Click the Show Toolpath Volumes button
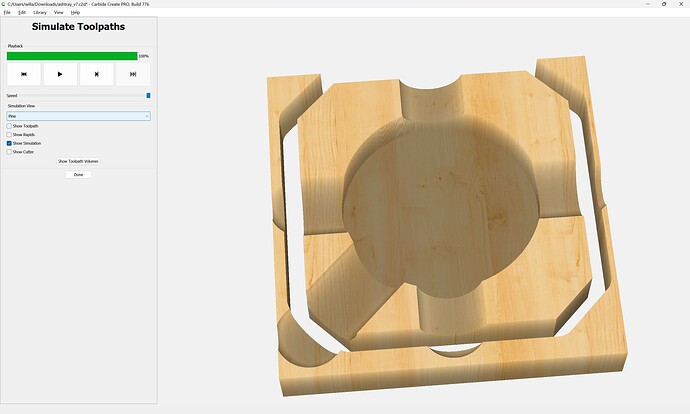Image resolution: width=690 pixels, height=414 pixels. pyautogui.click(x=78, y=161)
